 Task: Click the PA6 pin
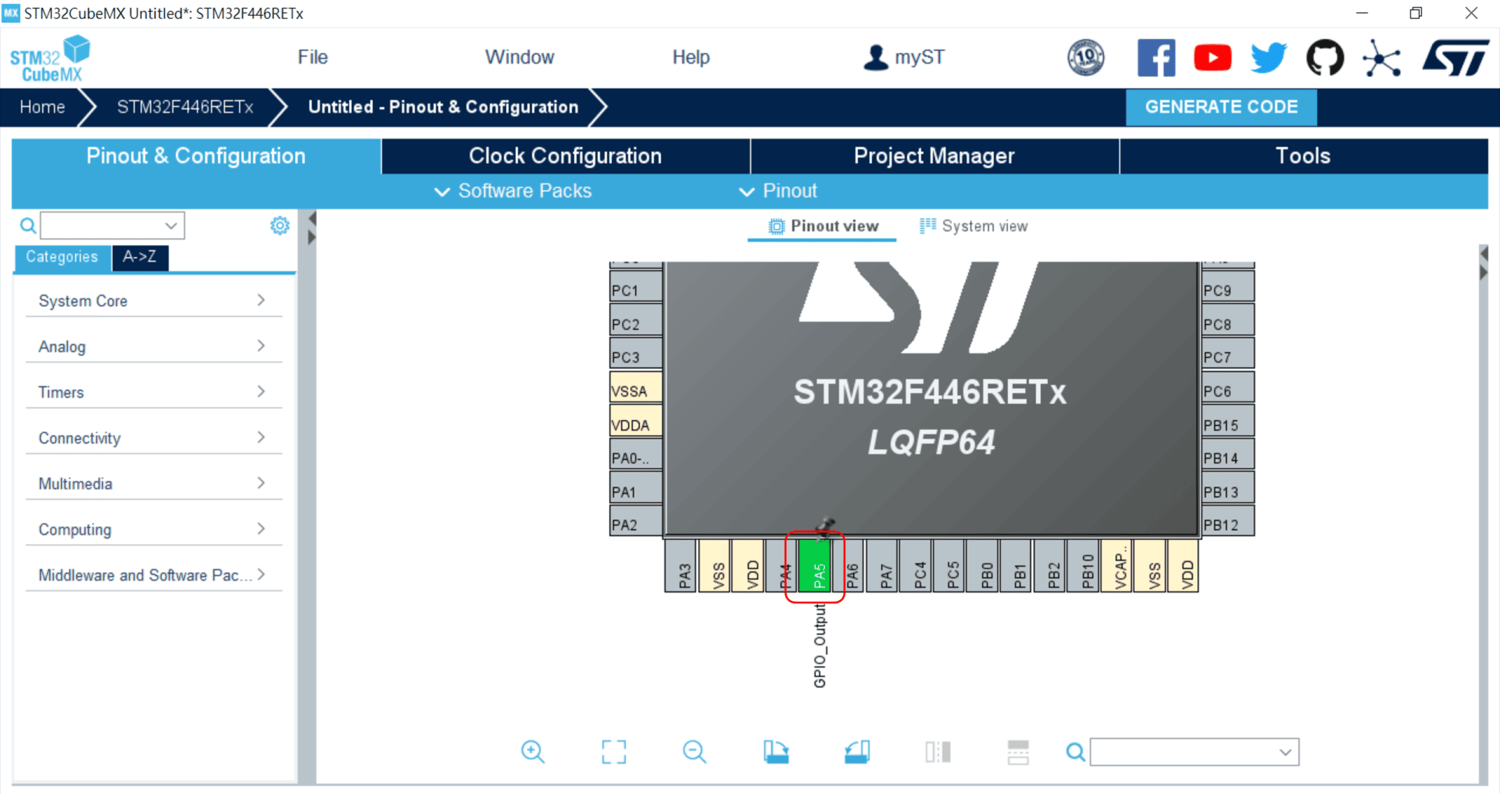[x=848, y=566]
